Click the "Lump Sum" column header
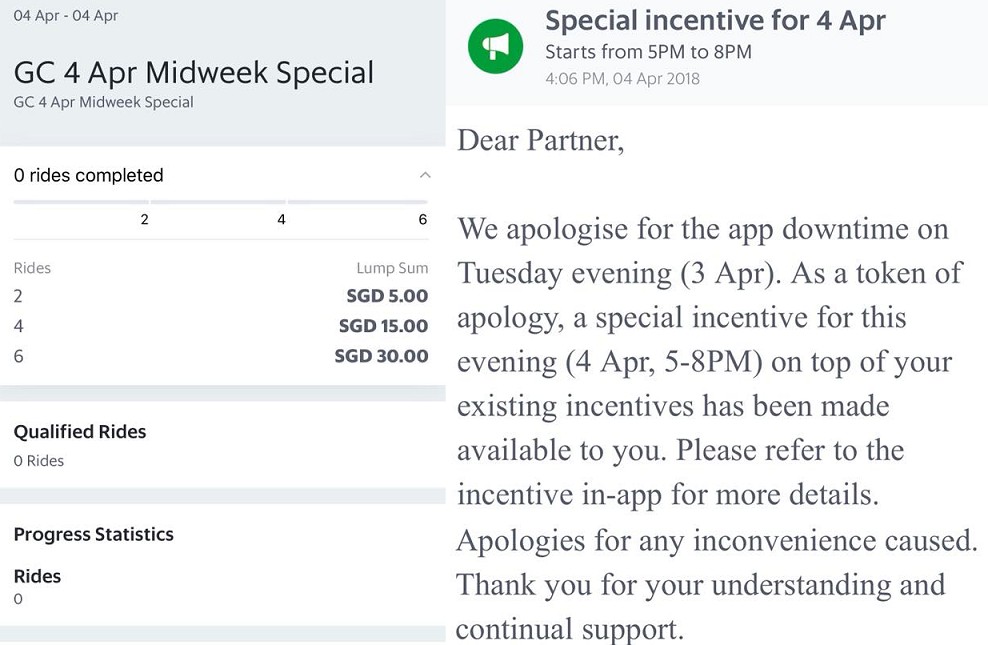The width and height of the screenshot is (988, 645). click(392, 268)
